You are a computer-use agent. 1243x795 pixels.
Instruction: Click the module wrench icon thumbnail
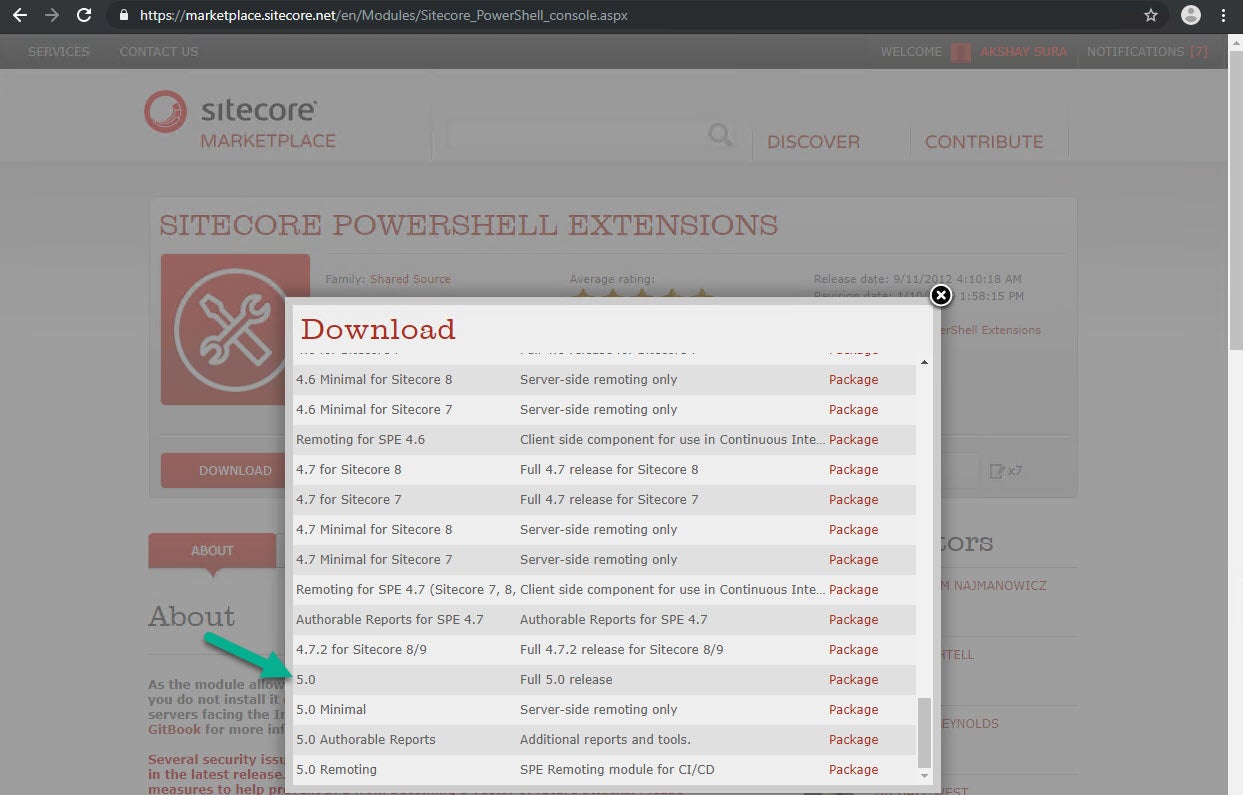click(x=235, y=329)
